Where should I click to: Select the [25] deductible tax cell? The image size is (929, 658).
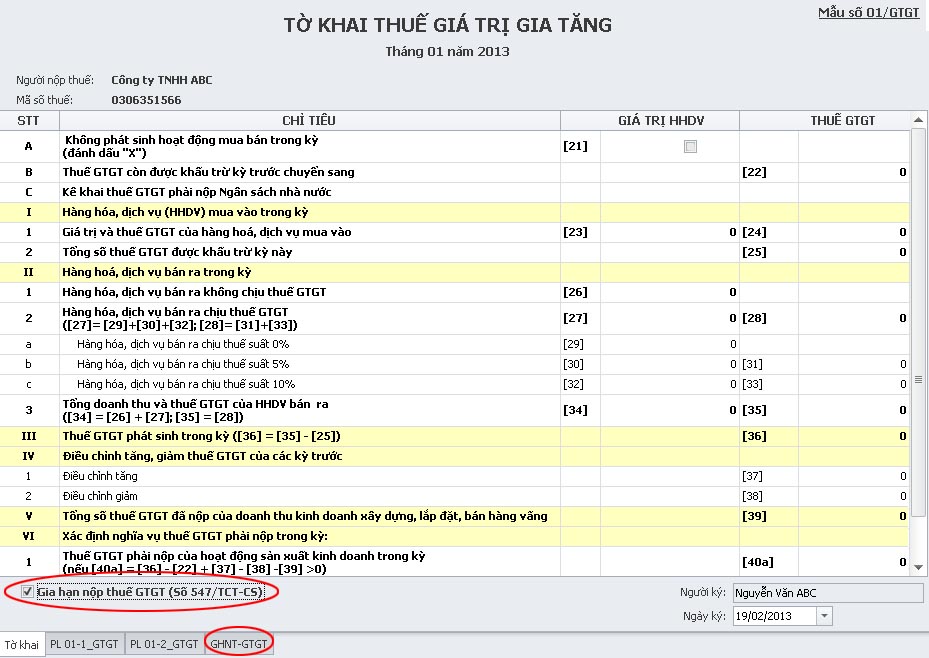point(853,252)
